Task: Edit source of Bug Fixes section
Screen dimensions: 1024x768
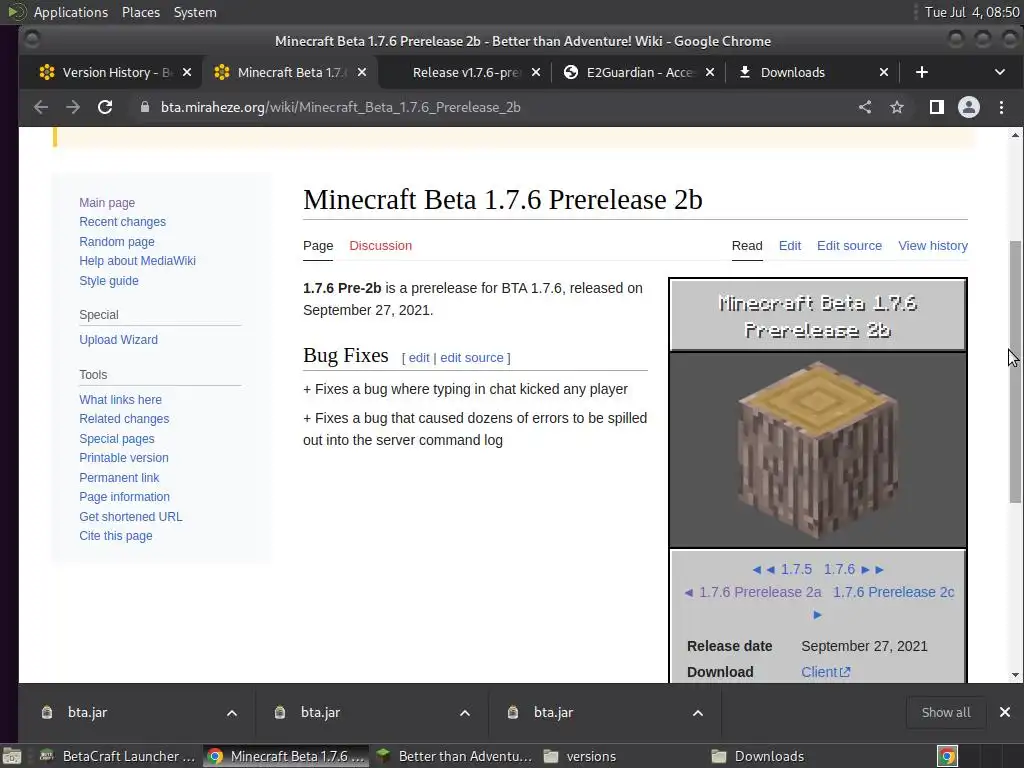Action: (x=472, y=358)
